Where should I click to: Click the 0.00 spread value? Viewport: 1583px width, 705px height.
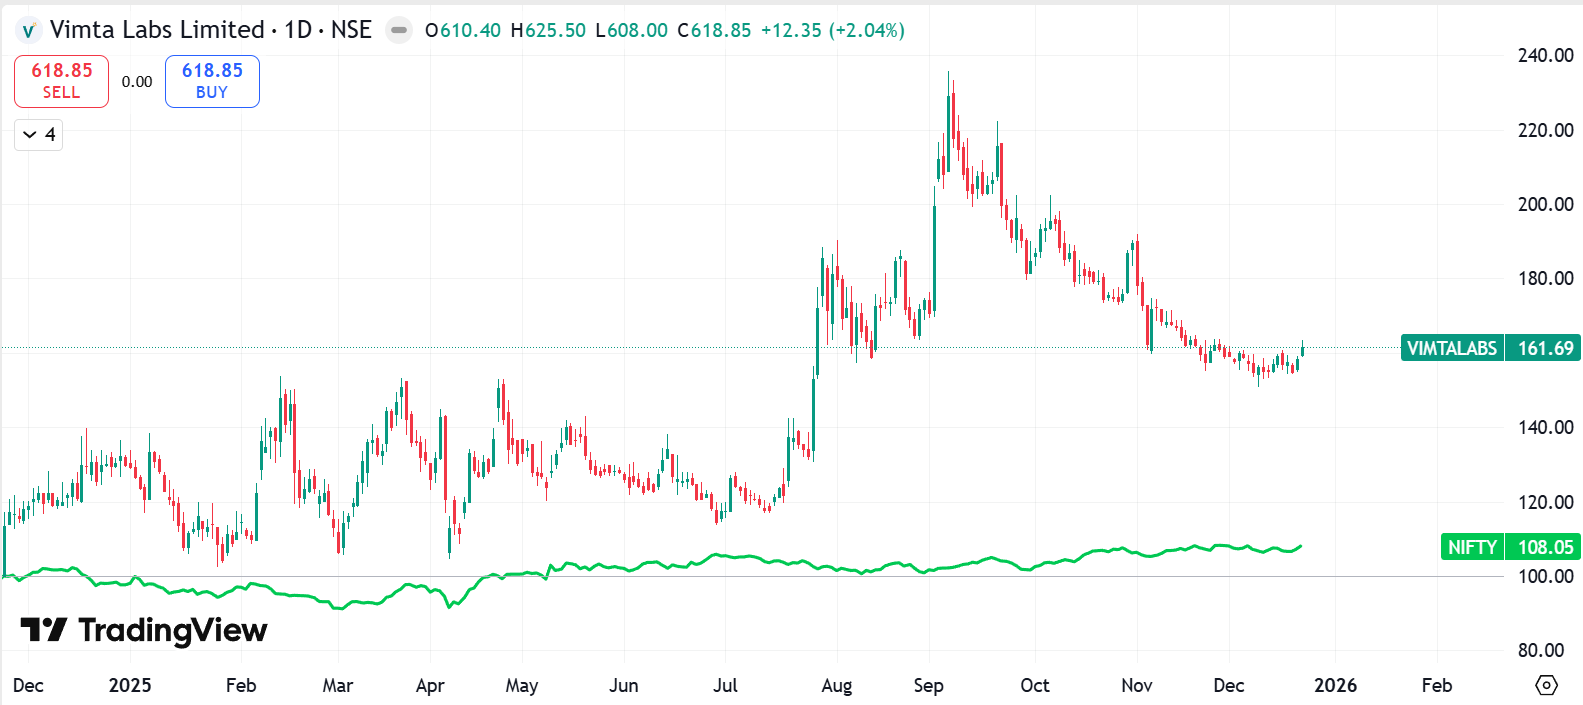137,82
